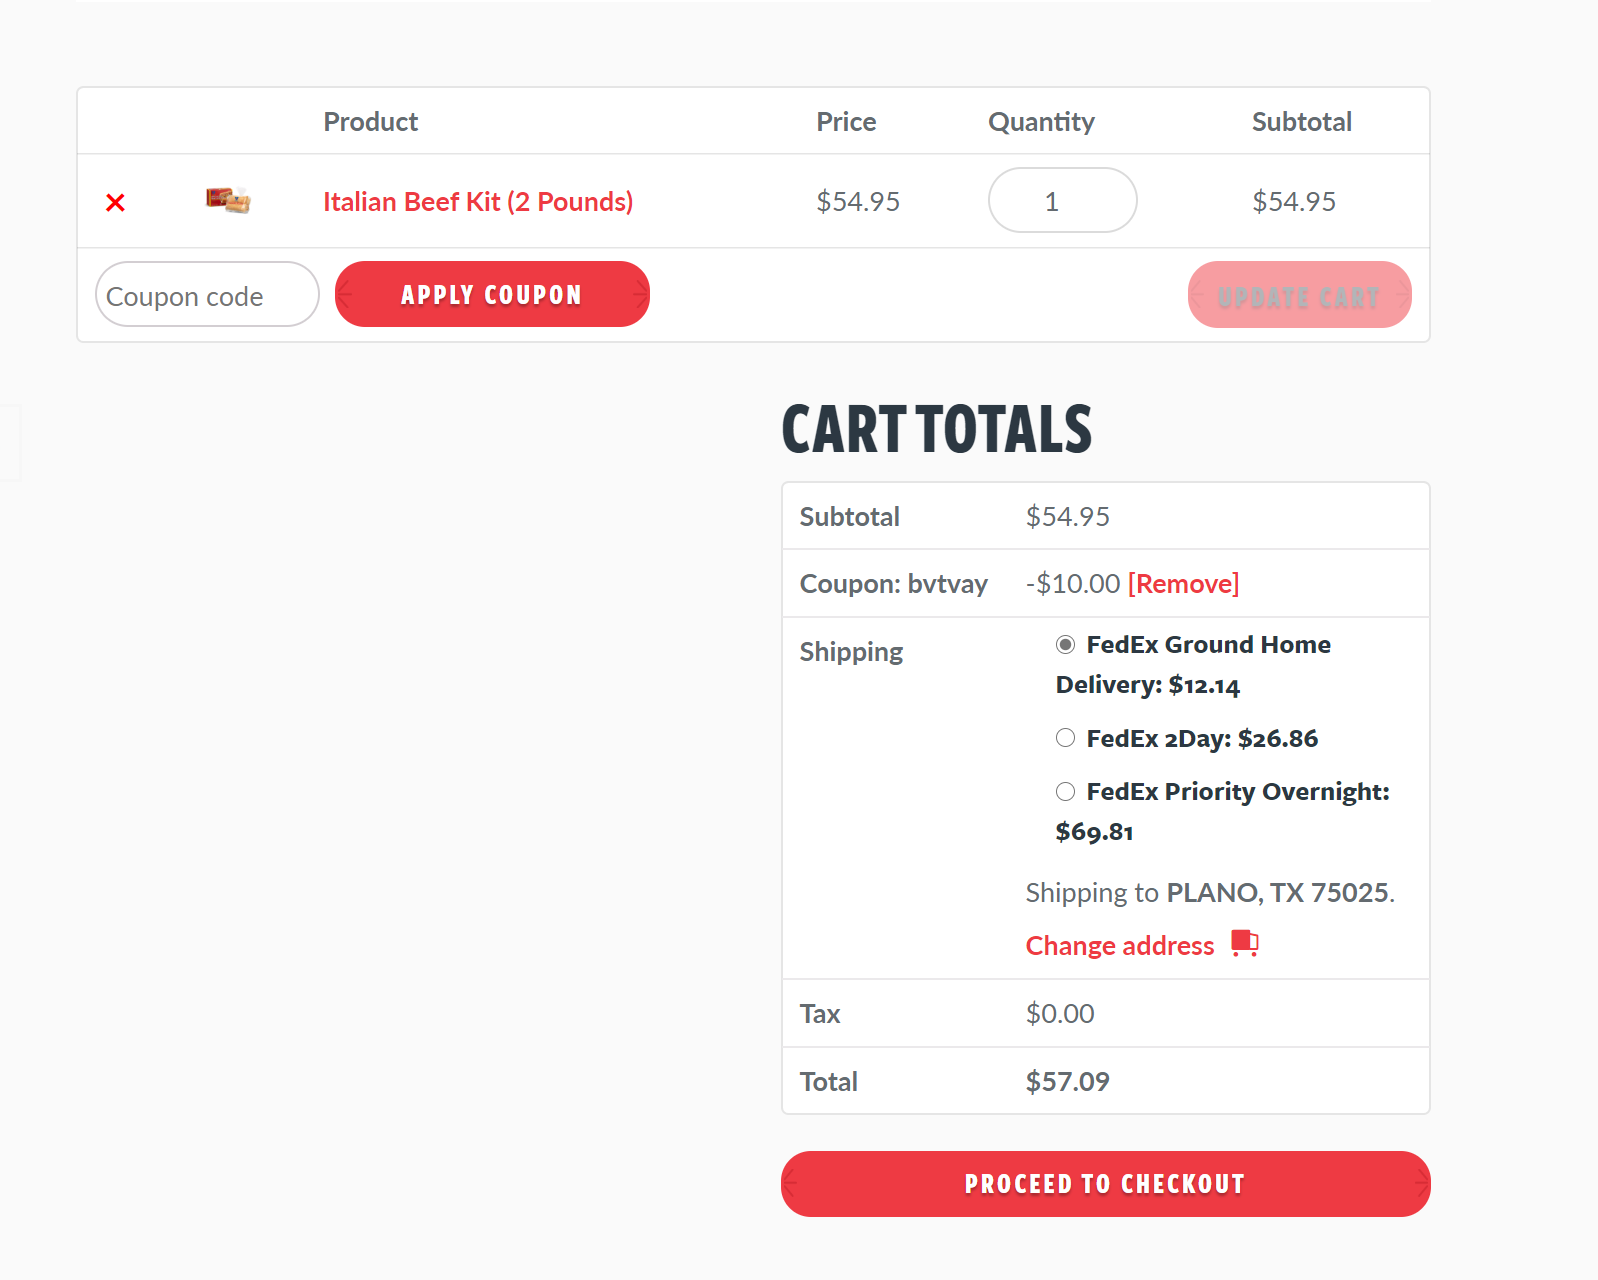Click the red delivery truck icon
Image resolution: width=1598 pixels, height=1280 pixels.
point(1244,943)
